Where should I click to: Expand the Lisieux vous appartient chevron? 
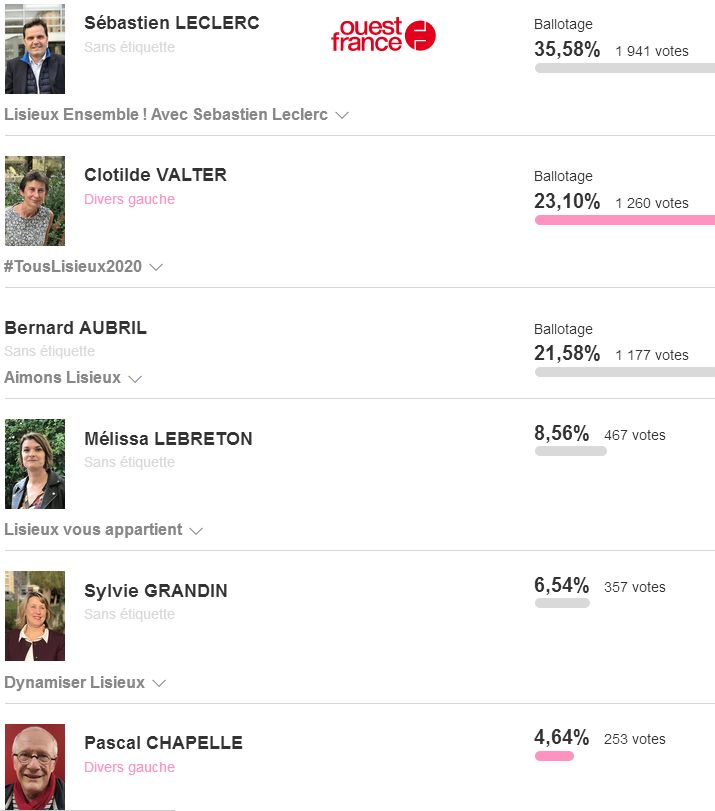[x=196, y=530]
